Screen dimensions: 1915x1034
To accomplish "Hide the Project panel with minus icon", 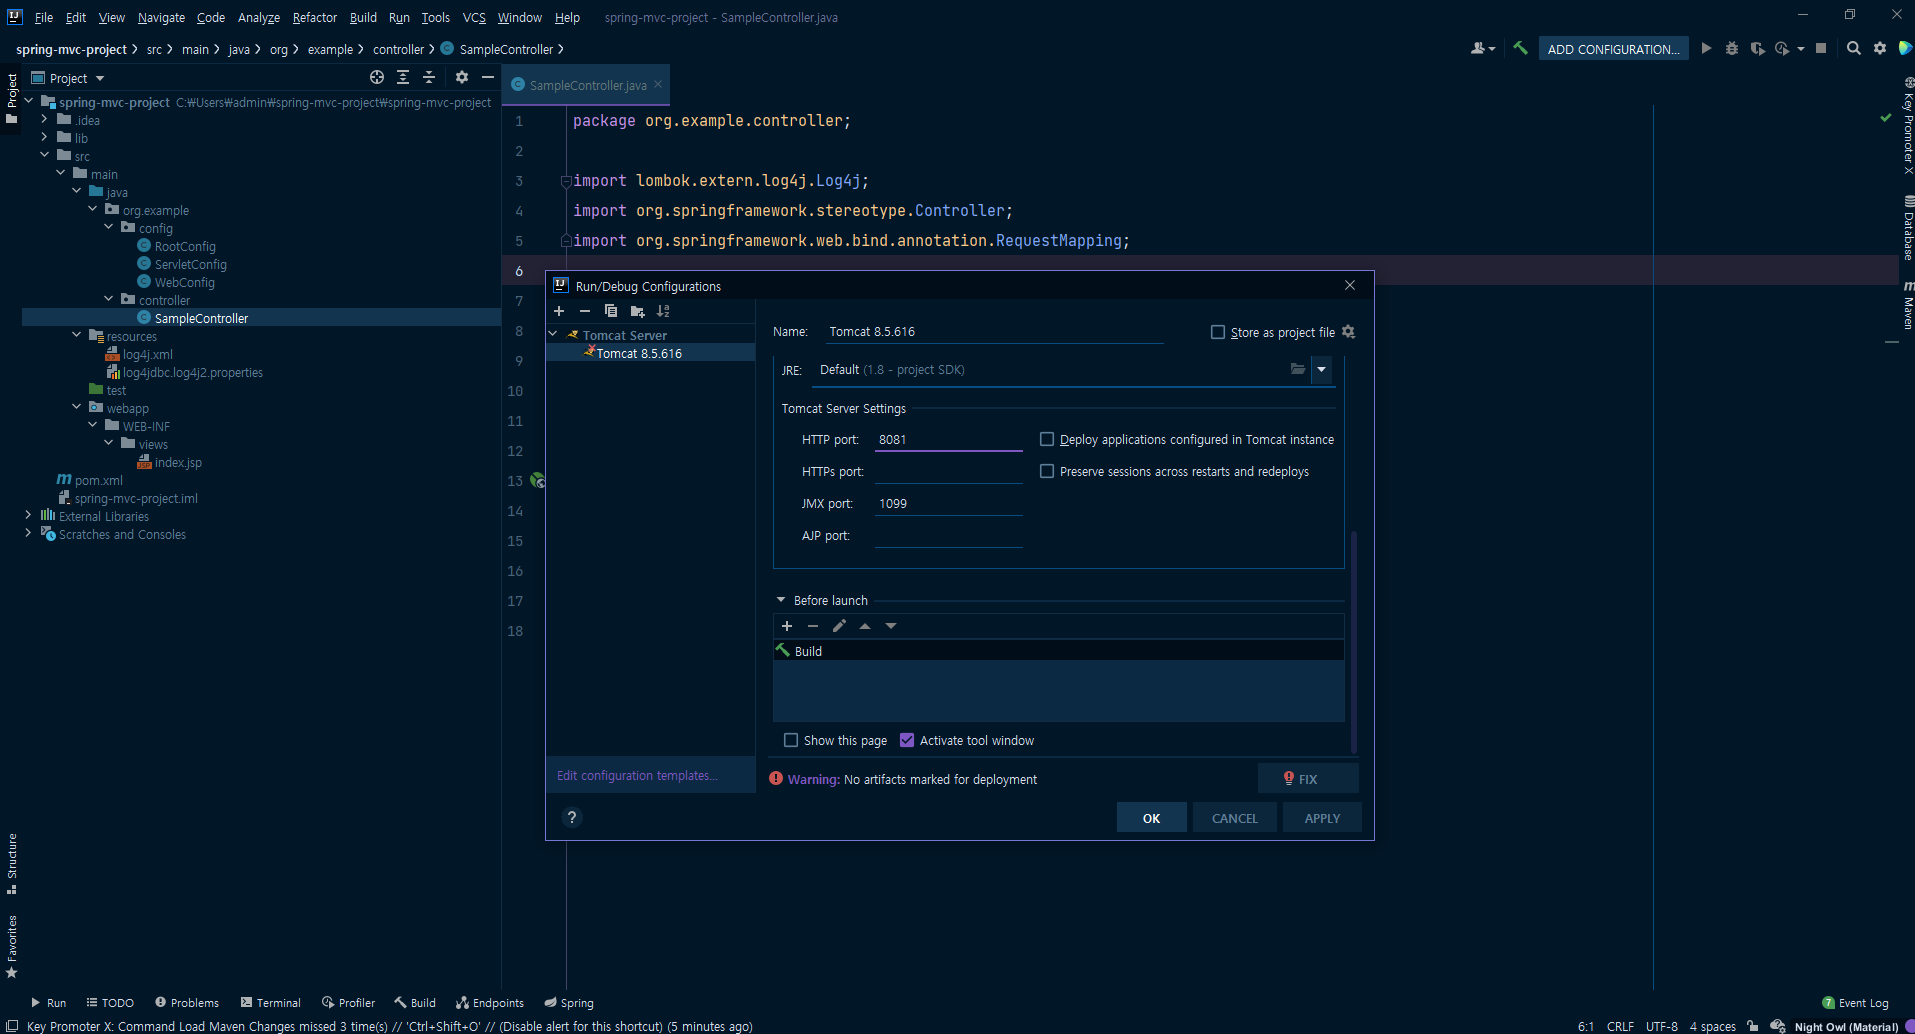I will [488, 77].
